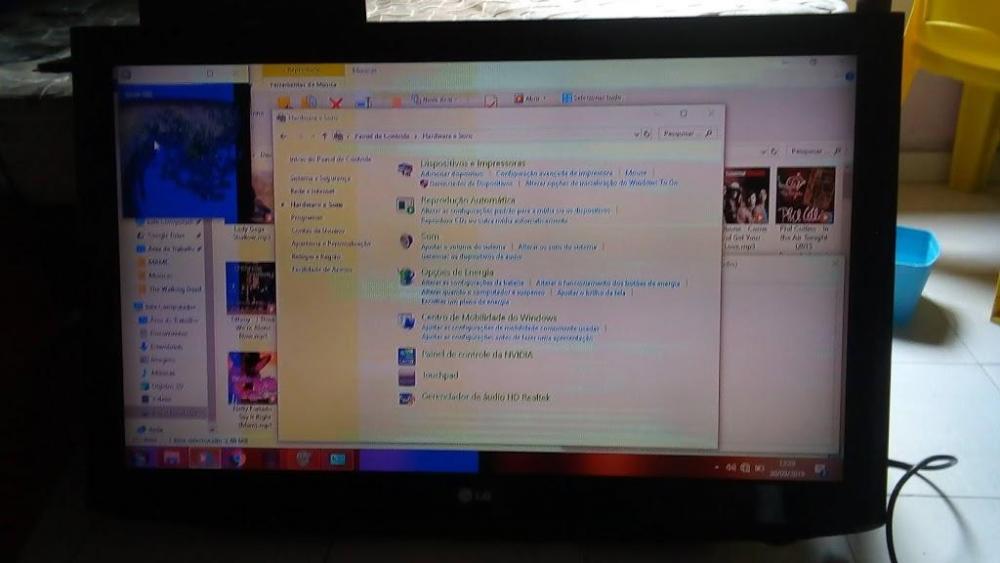Go up one level in Control Panel

pyautogui.click(x=324, y=136)
